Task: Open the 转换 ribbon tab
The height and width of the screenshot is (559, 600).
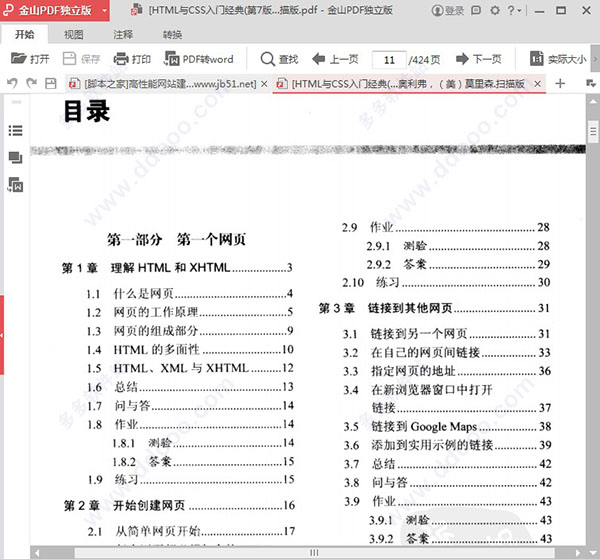Action: [x=172, y=34]
